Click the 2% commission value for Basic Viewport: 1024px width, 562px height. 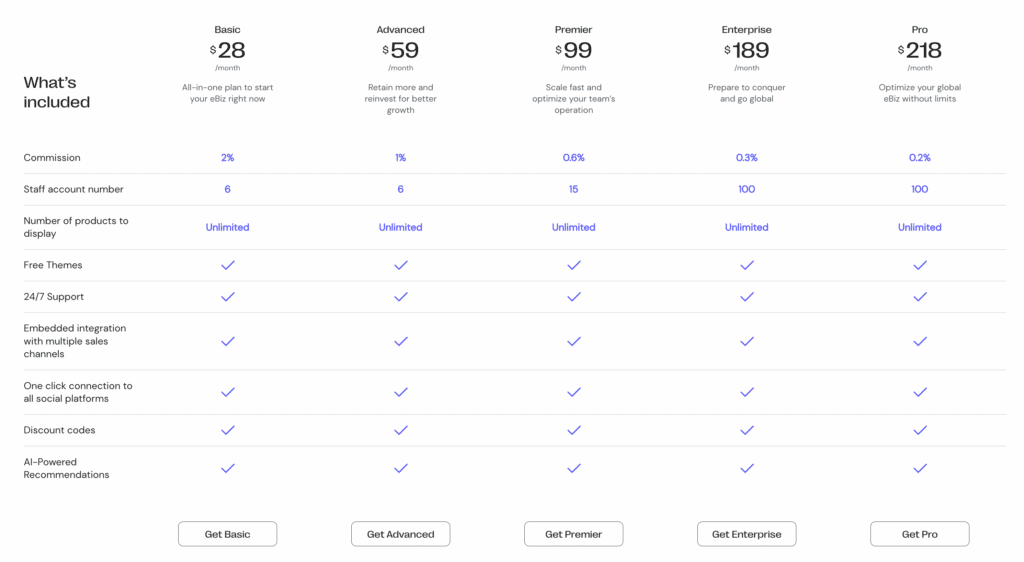[227, 157]
